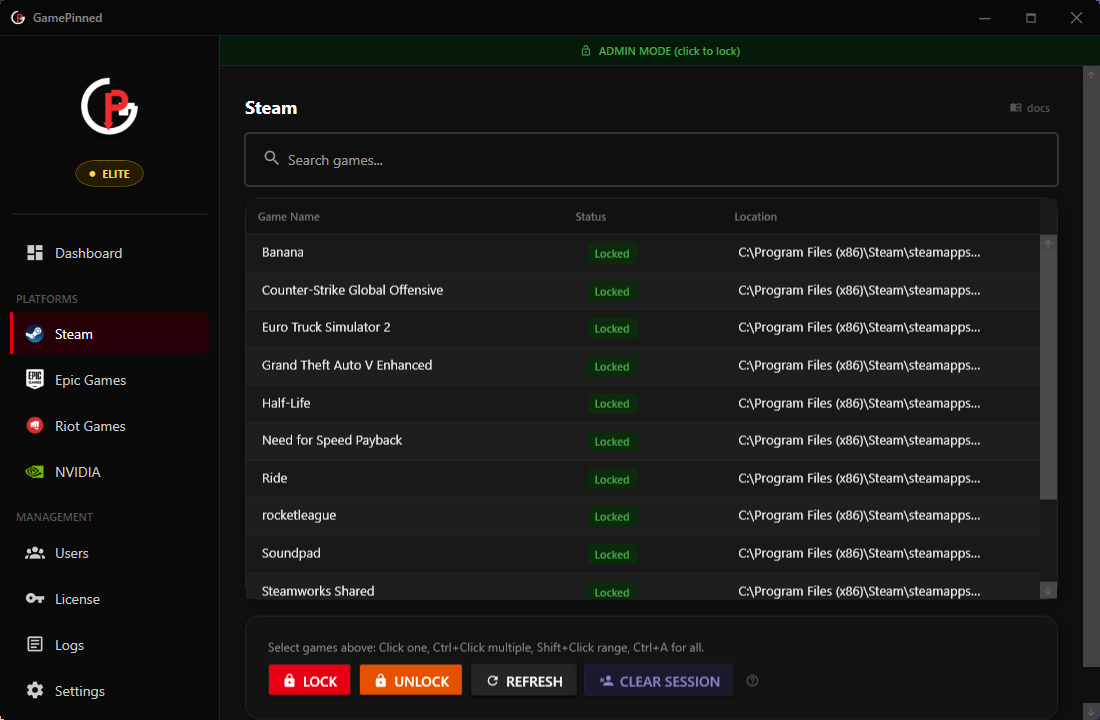Click the ADMIN MODE banner to lock
1100x720 pixels.
pyautogui.click(x=659, y=51)
